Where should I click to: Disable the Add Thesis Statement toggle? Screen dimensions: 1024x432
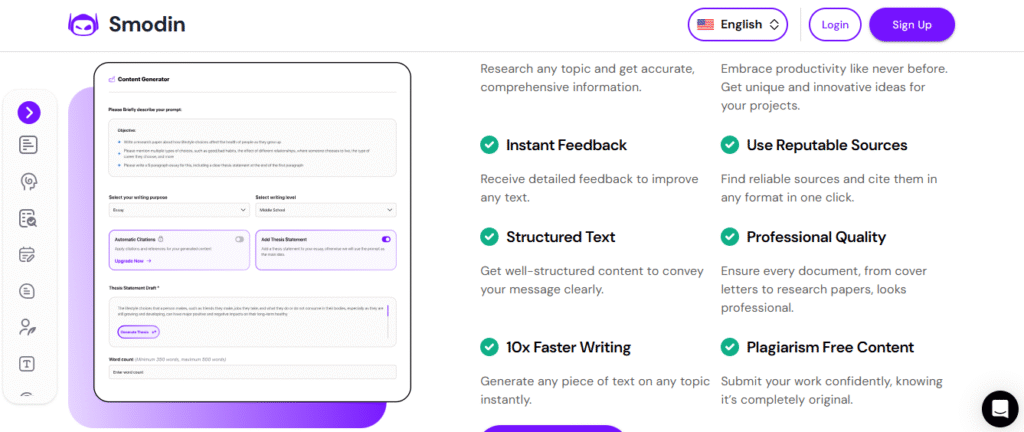point(386,239)
